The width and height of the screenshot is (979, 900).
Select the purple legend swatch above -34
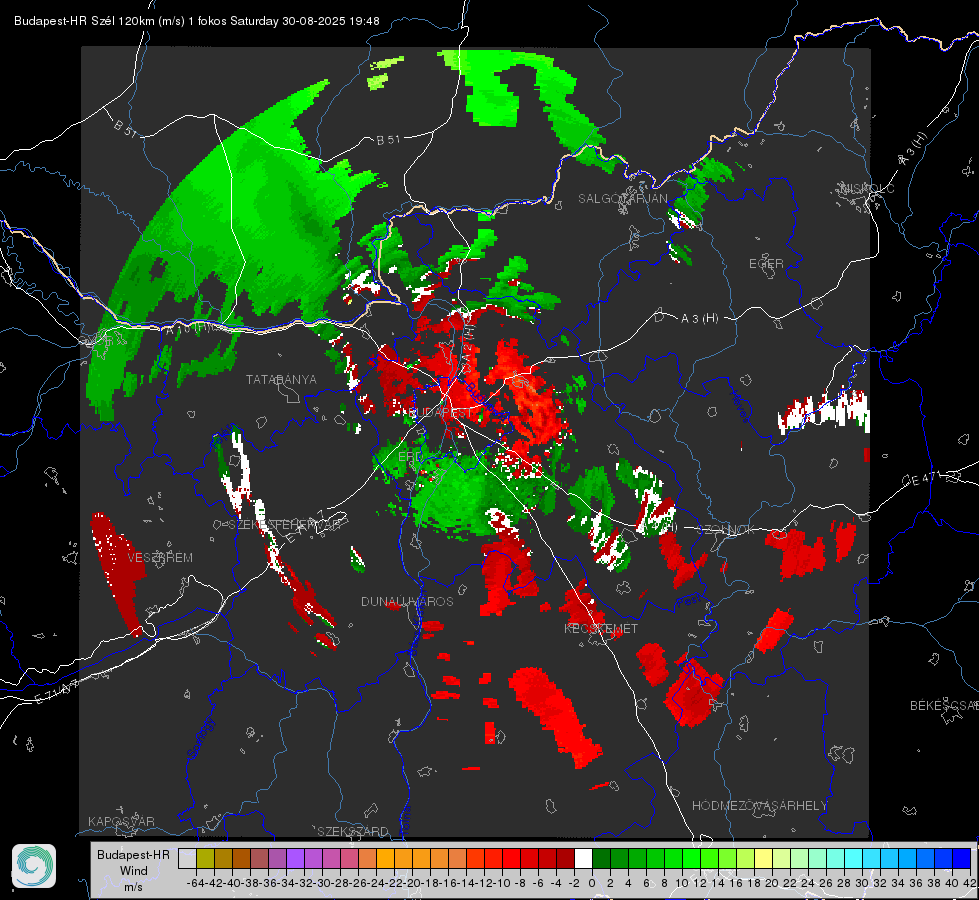point(295,858)
